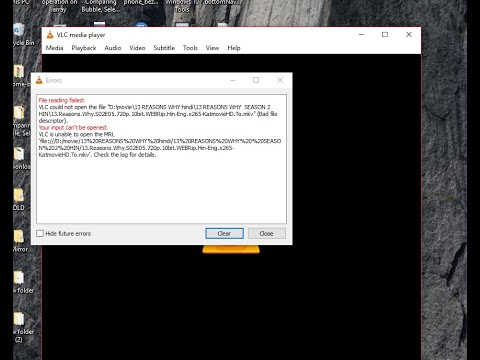The height and width of the screenshot is (360, 480).
Task: Click the 'VLC is unable to open the MRL' line
Action: tap(77, 134)
